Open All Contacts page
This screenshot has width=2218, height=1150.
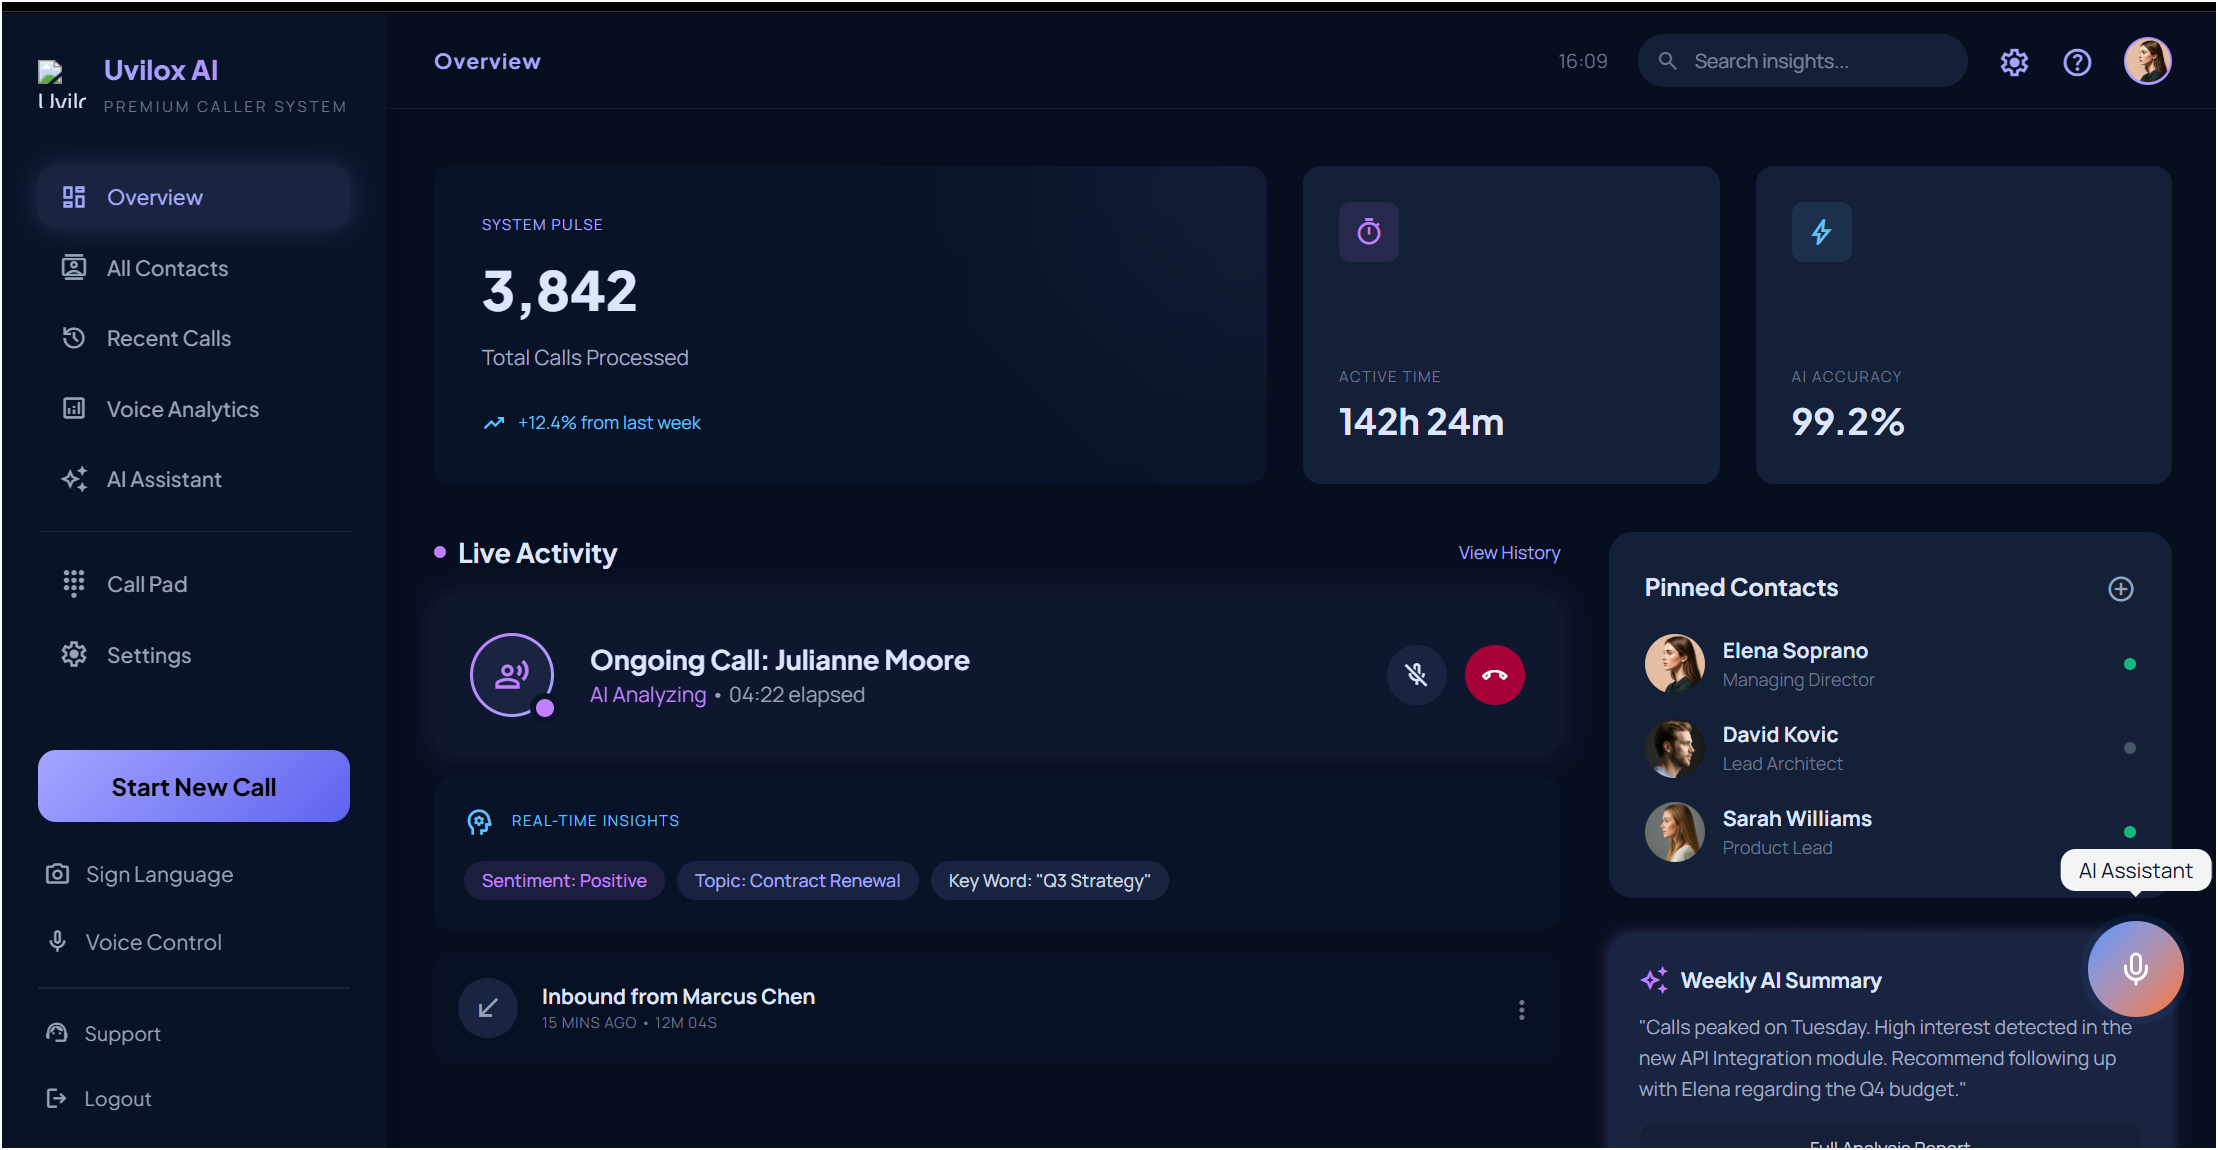pos(194,268)
